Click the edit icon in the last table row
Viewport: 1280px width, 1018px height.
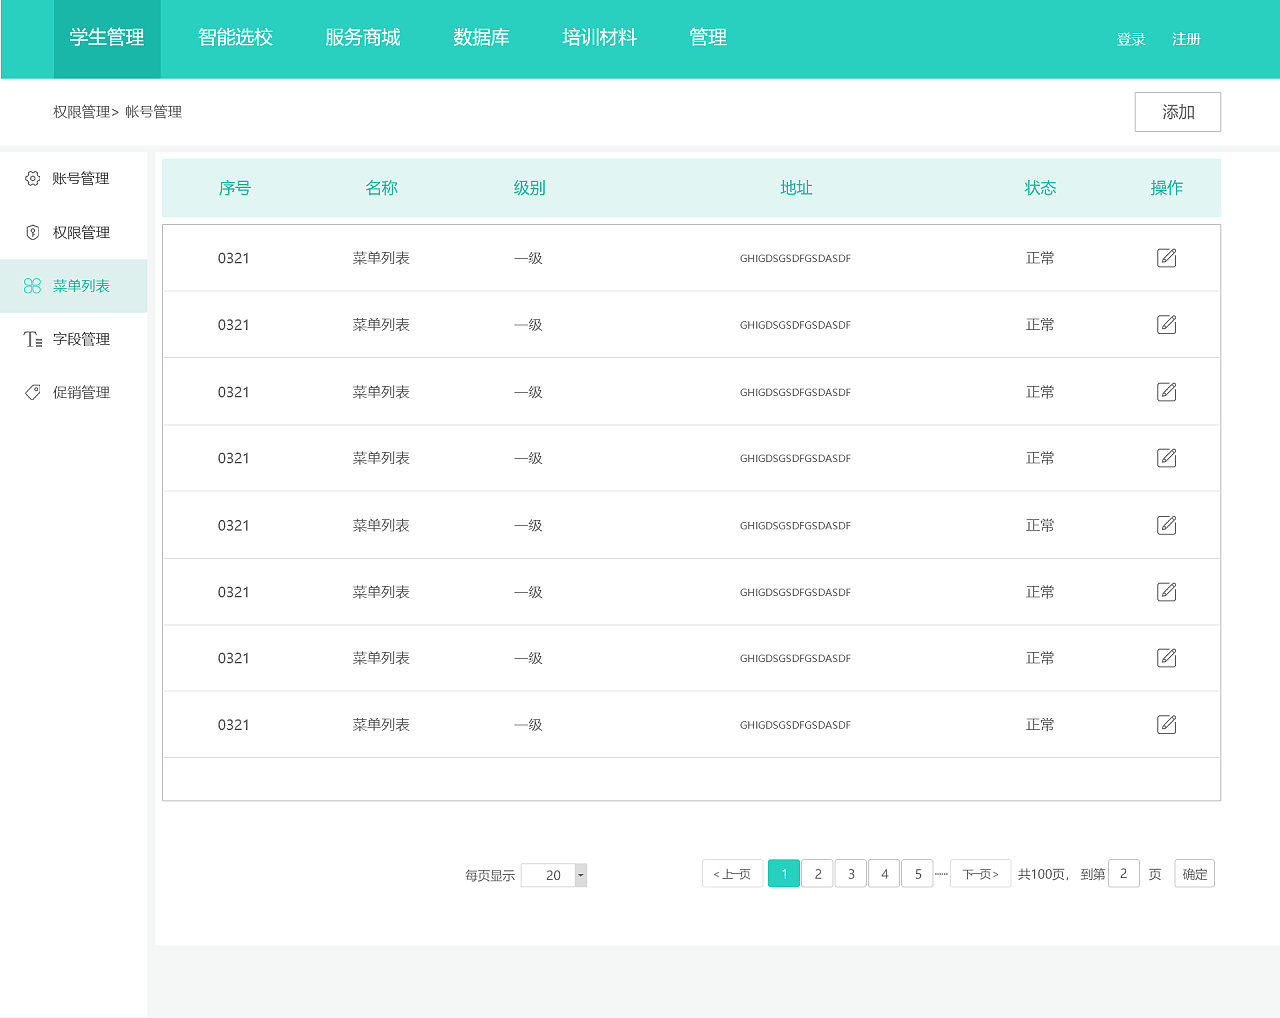[x=1167, y=724]
